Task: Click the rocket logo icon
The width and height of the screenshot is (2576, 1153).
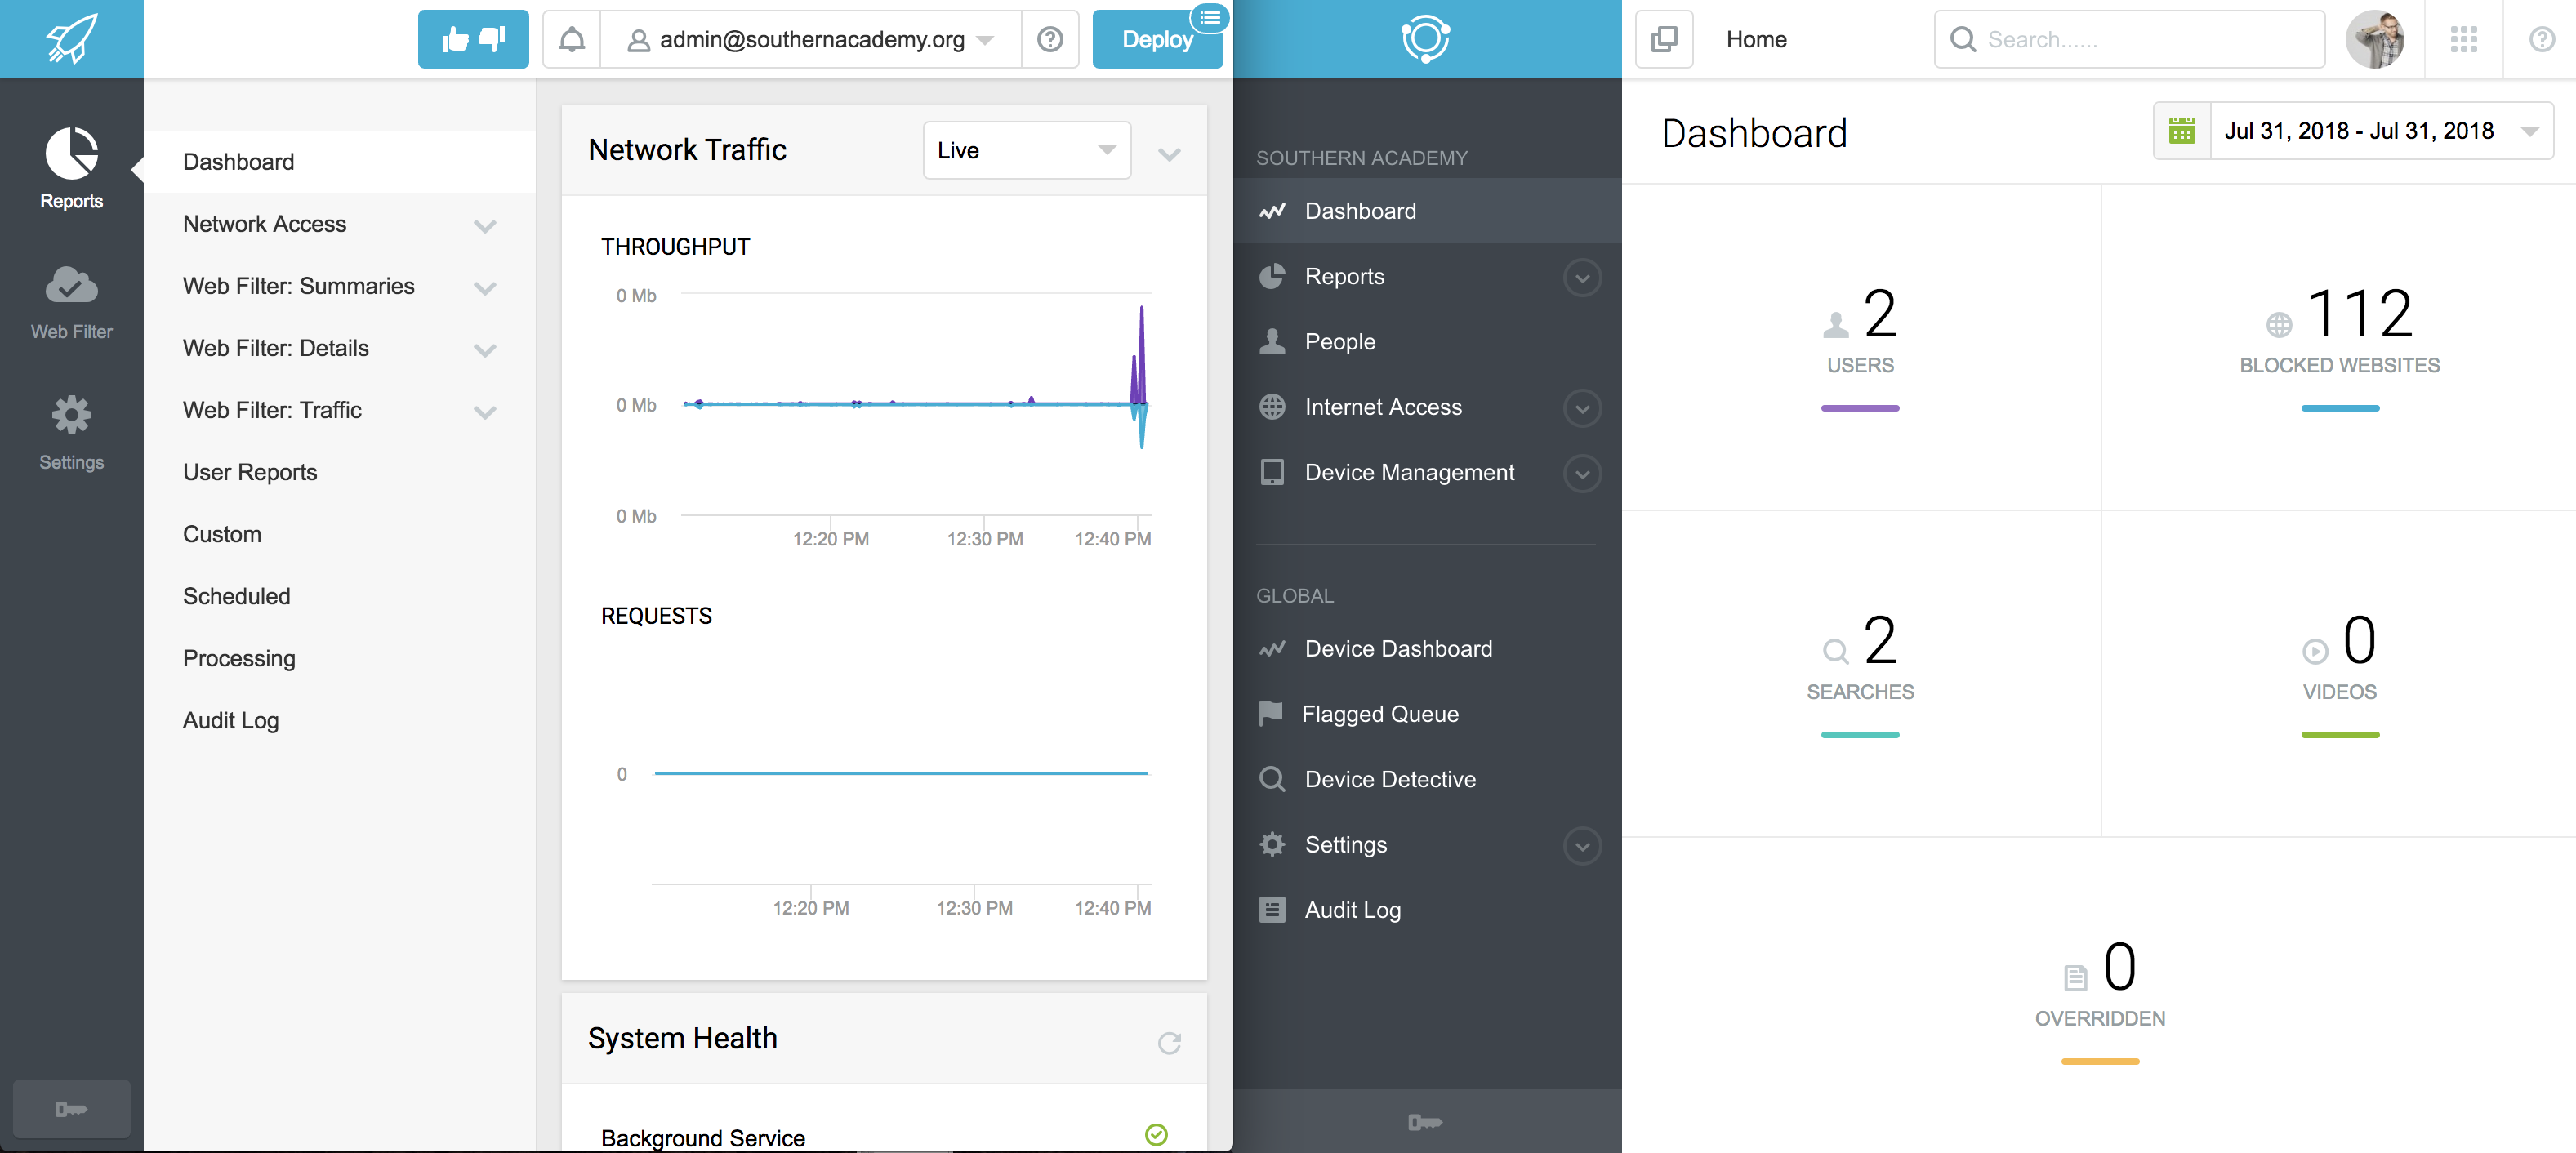Action: coord(71,39)
